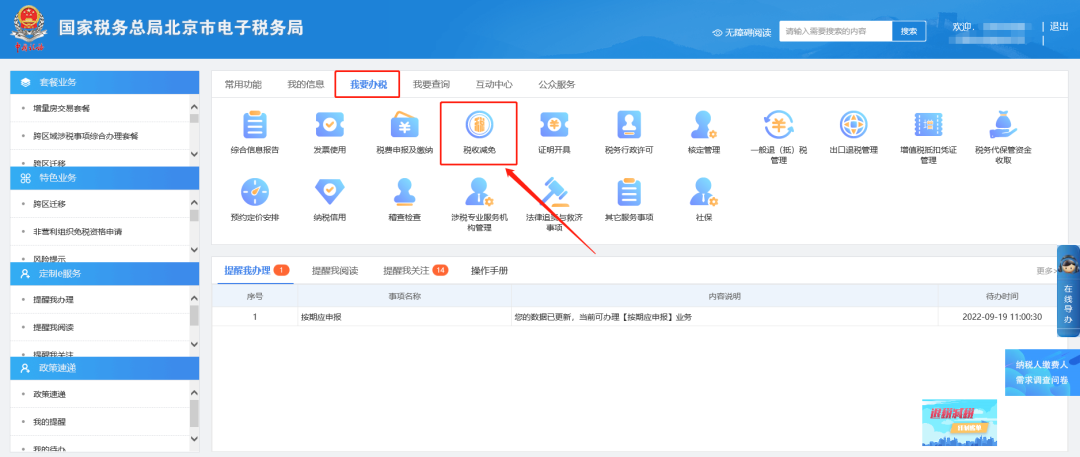Open 税务代保管资金收取 icon

tap(1003, 125)
